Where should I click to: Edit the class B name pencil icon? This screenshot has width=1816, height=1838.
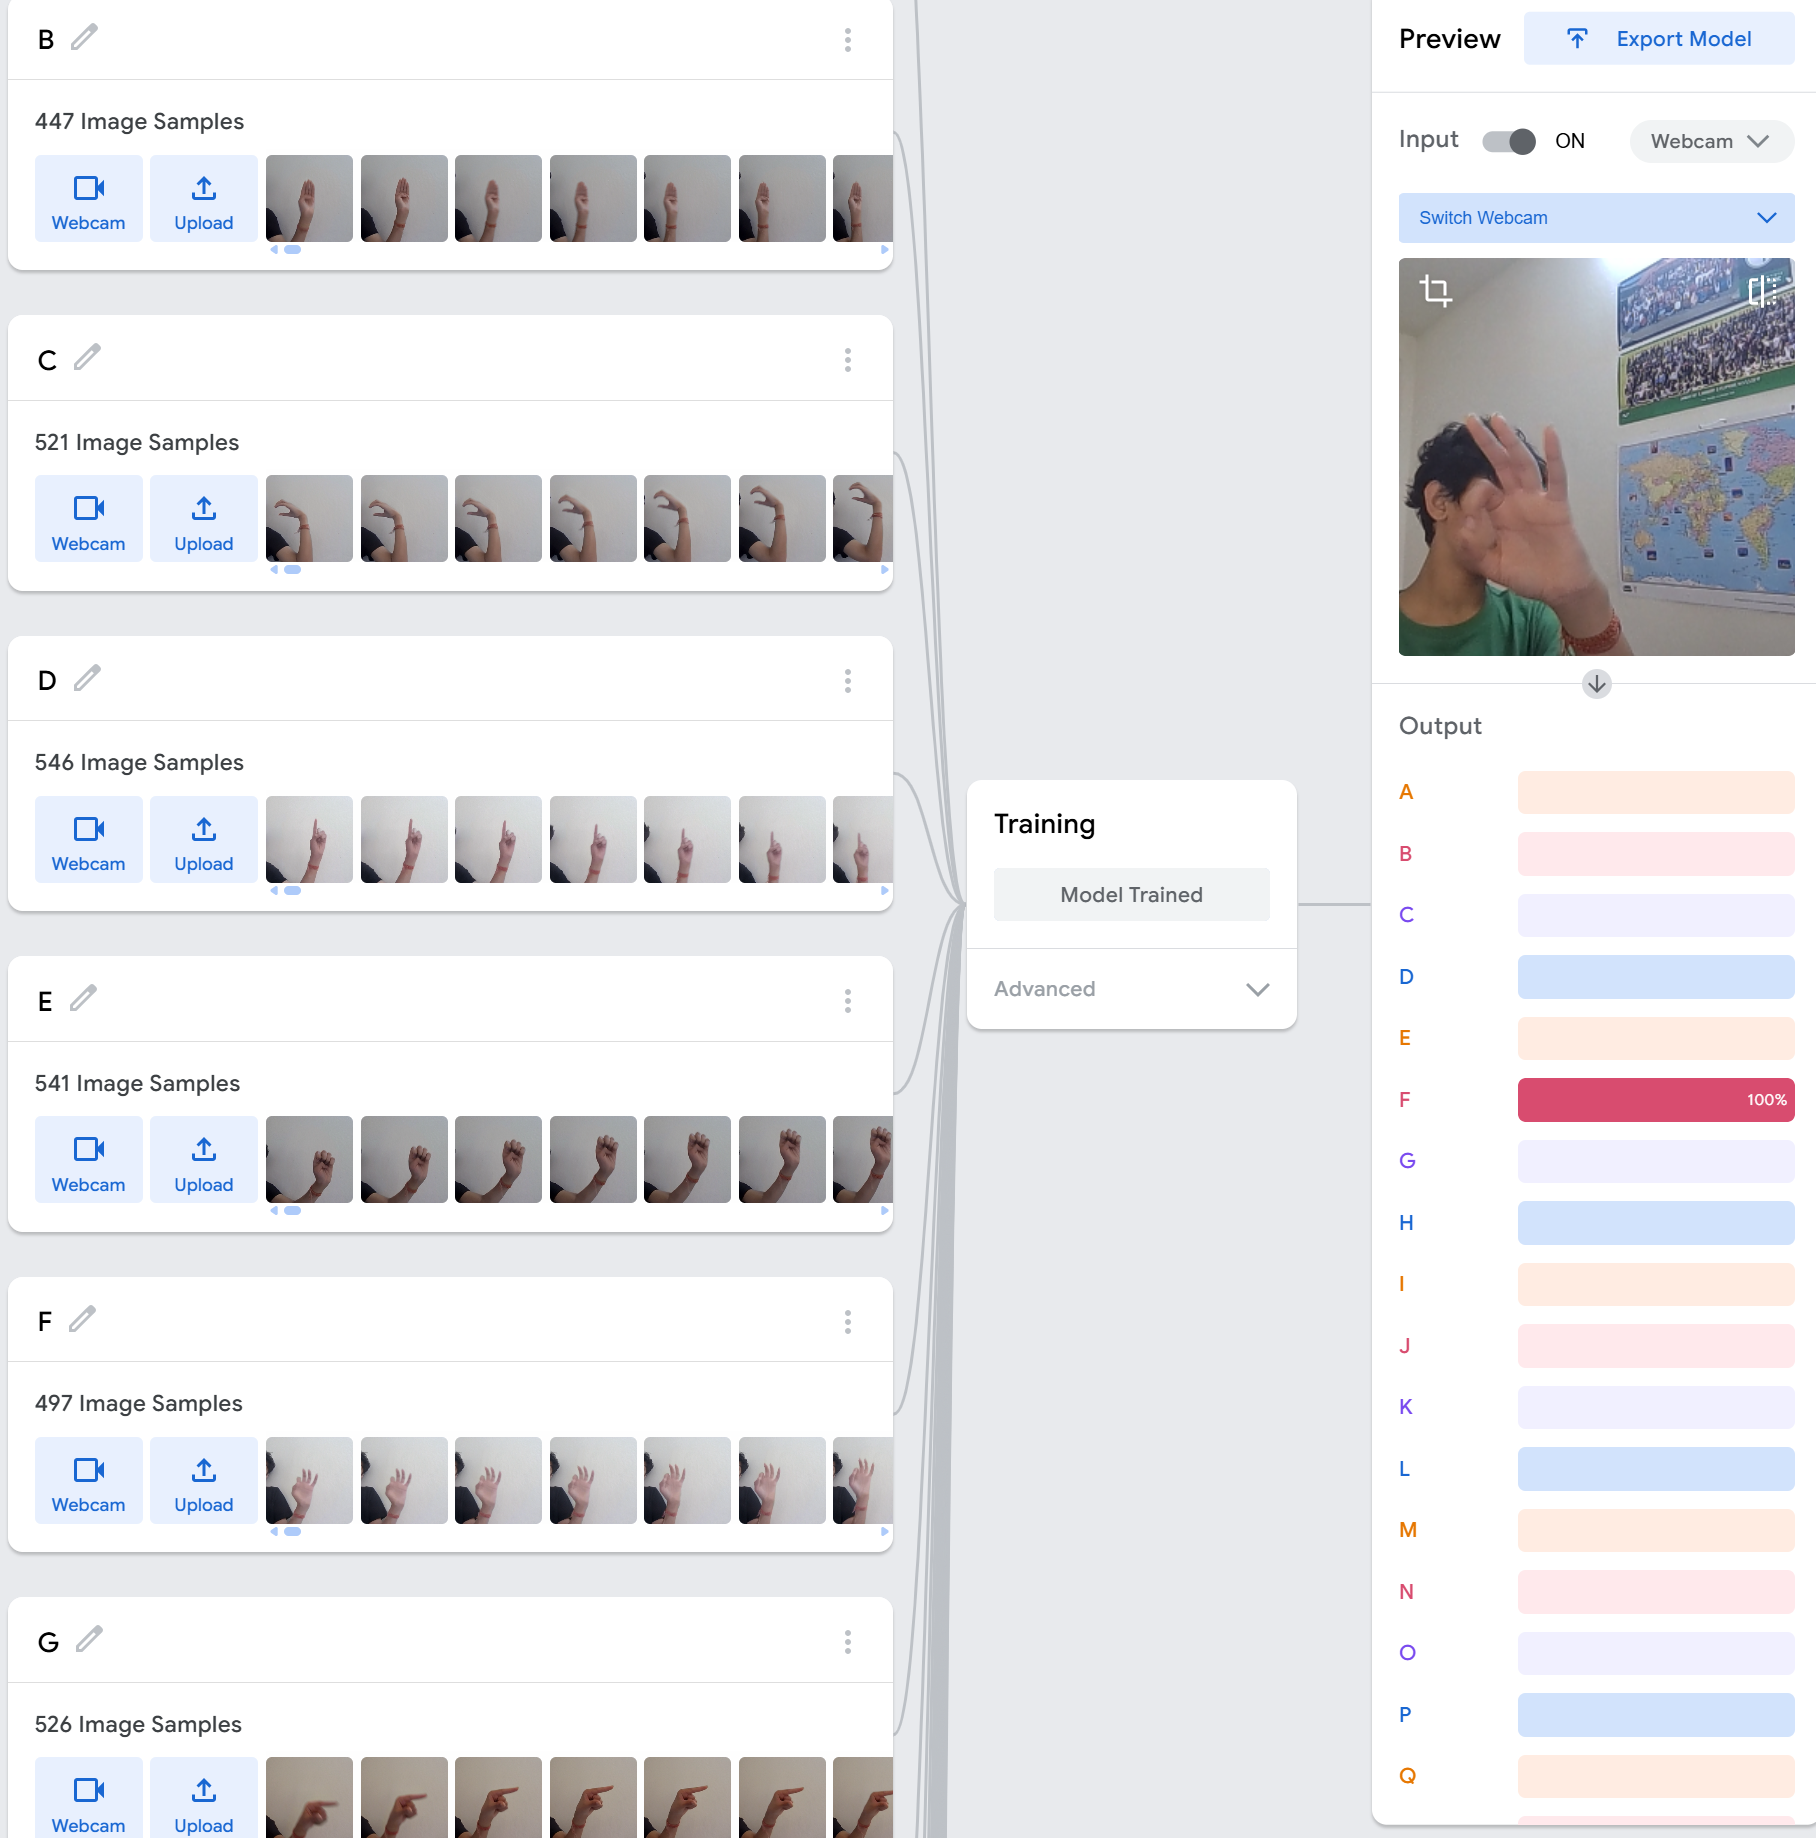pos(85,37)
